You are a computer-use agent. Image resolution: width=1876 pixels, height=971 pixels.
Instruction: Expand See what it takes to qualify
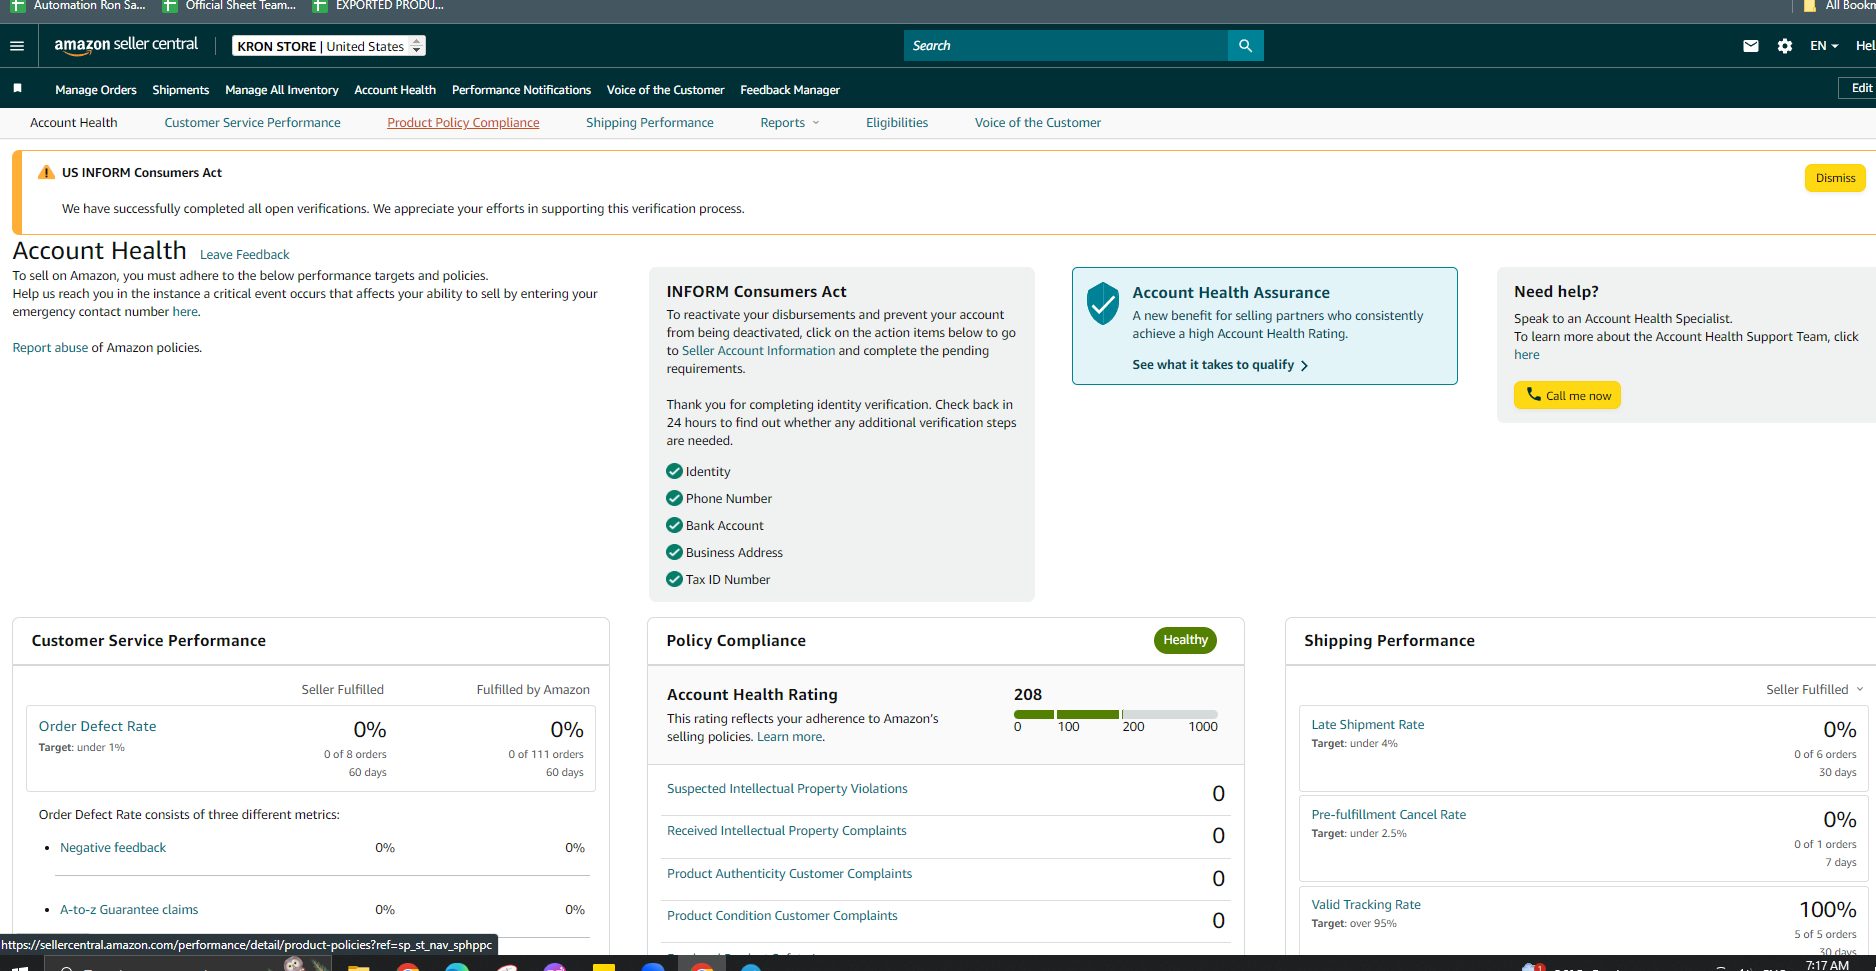click(1220, 365)
